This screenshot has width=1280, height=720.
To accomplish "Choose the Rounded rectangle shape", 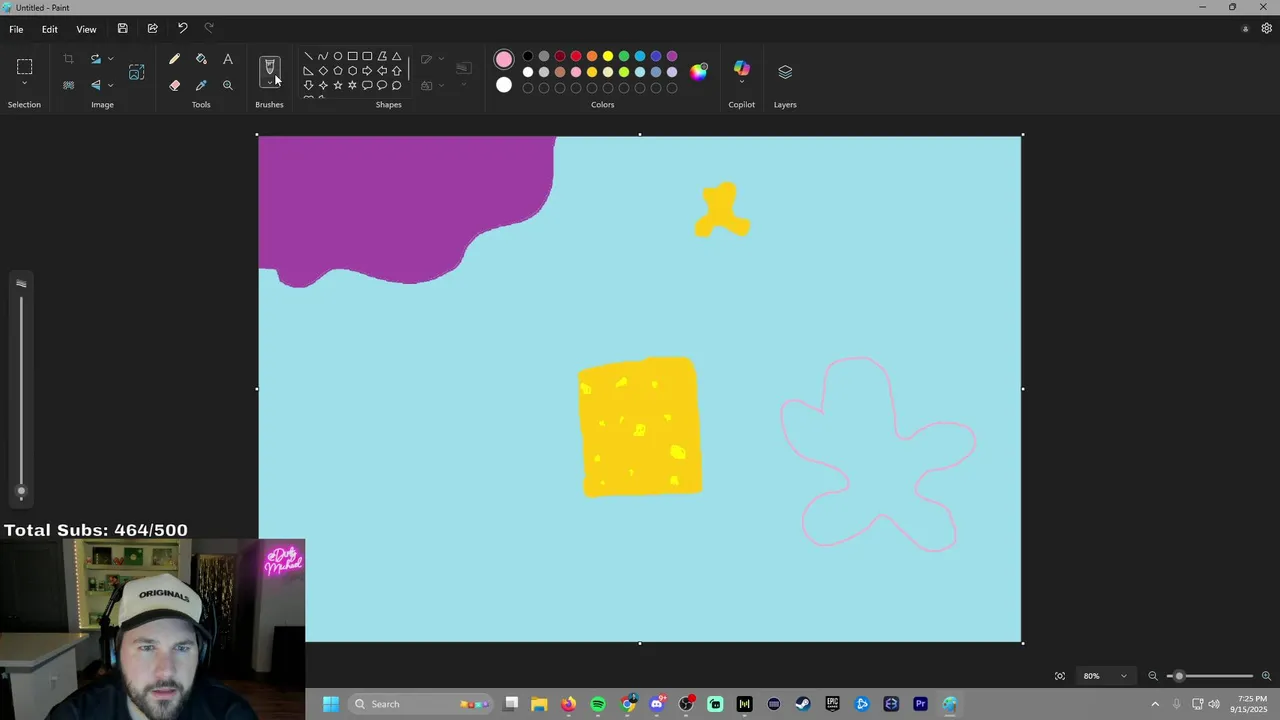I will click(367, 56).
